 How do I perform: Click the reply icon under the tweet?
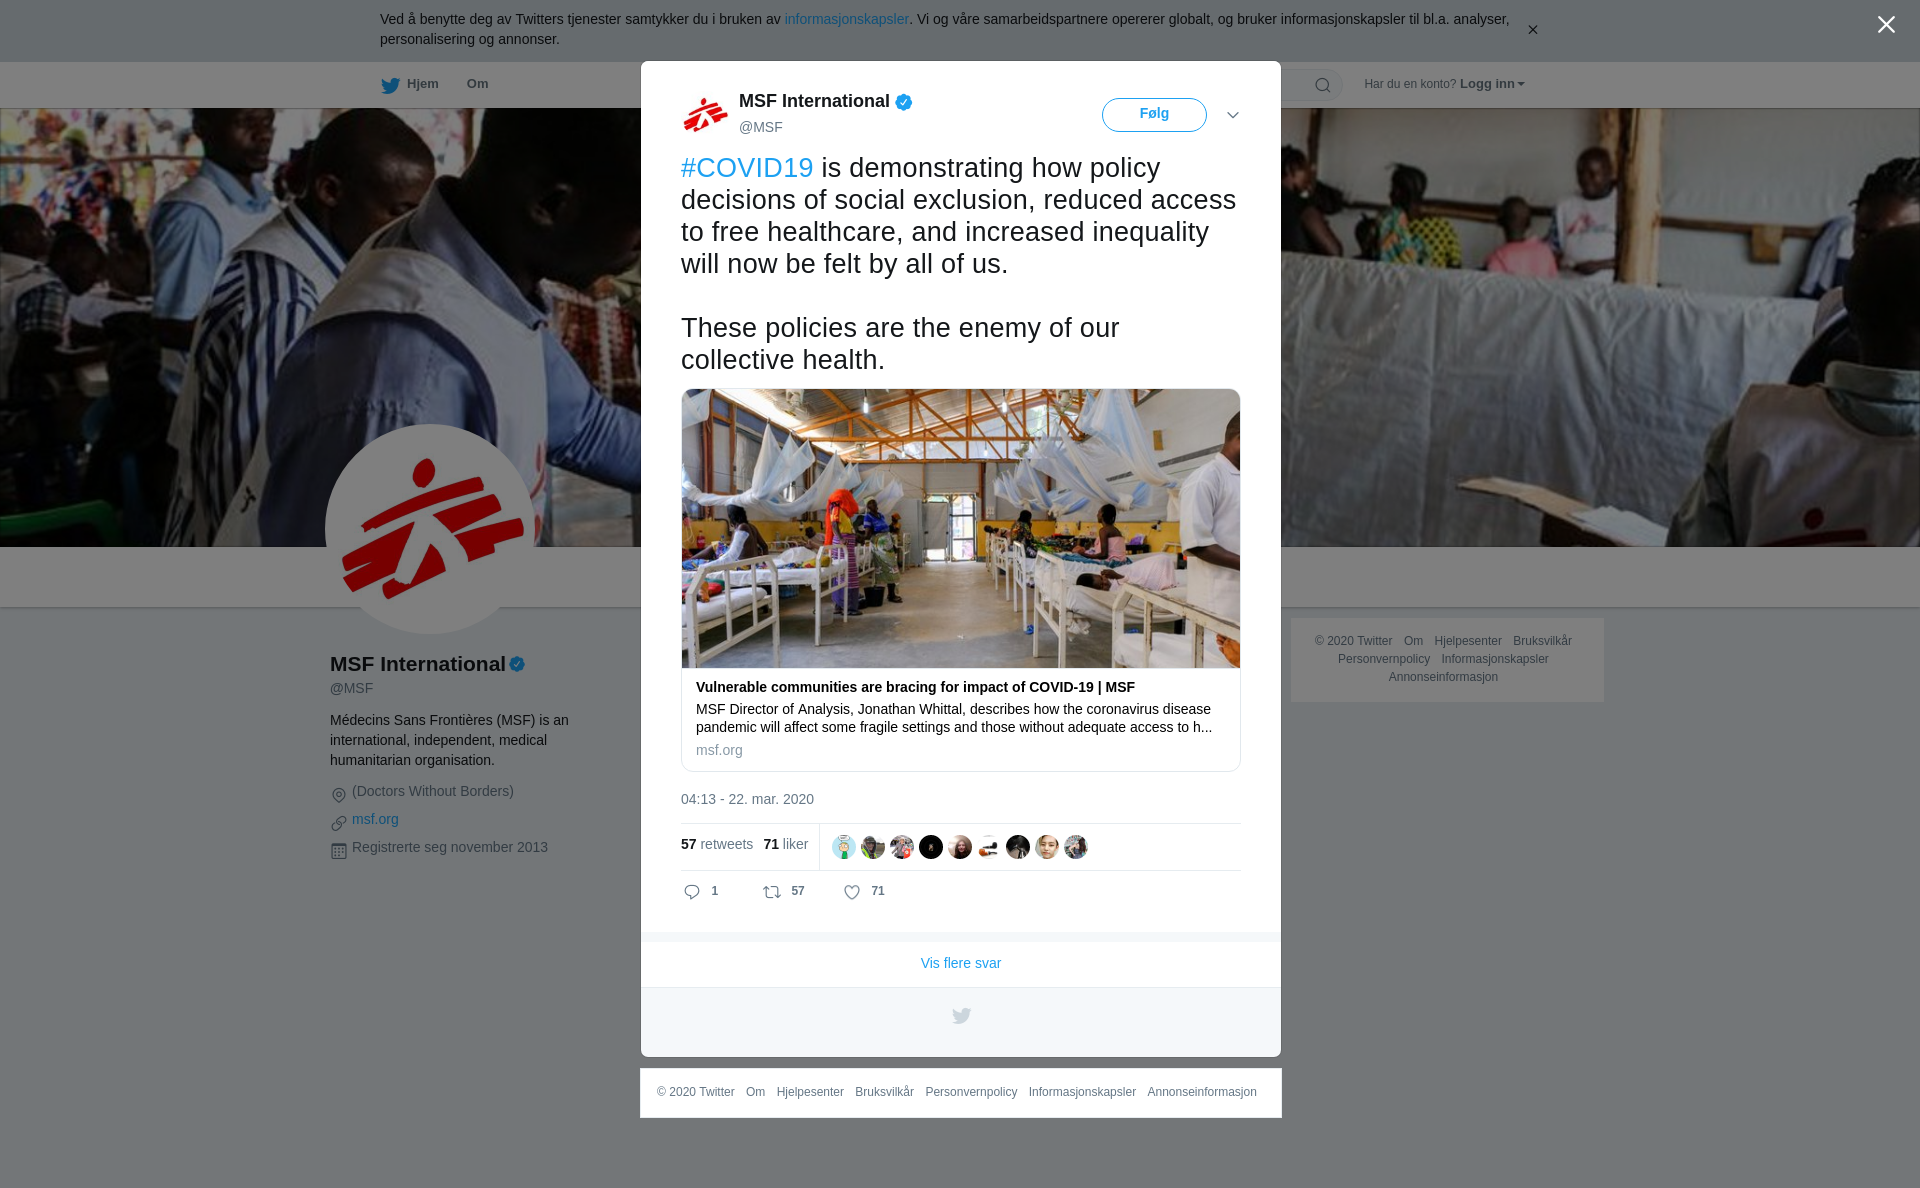point(692,892)
